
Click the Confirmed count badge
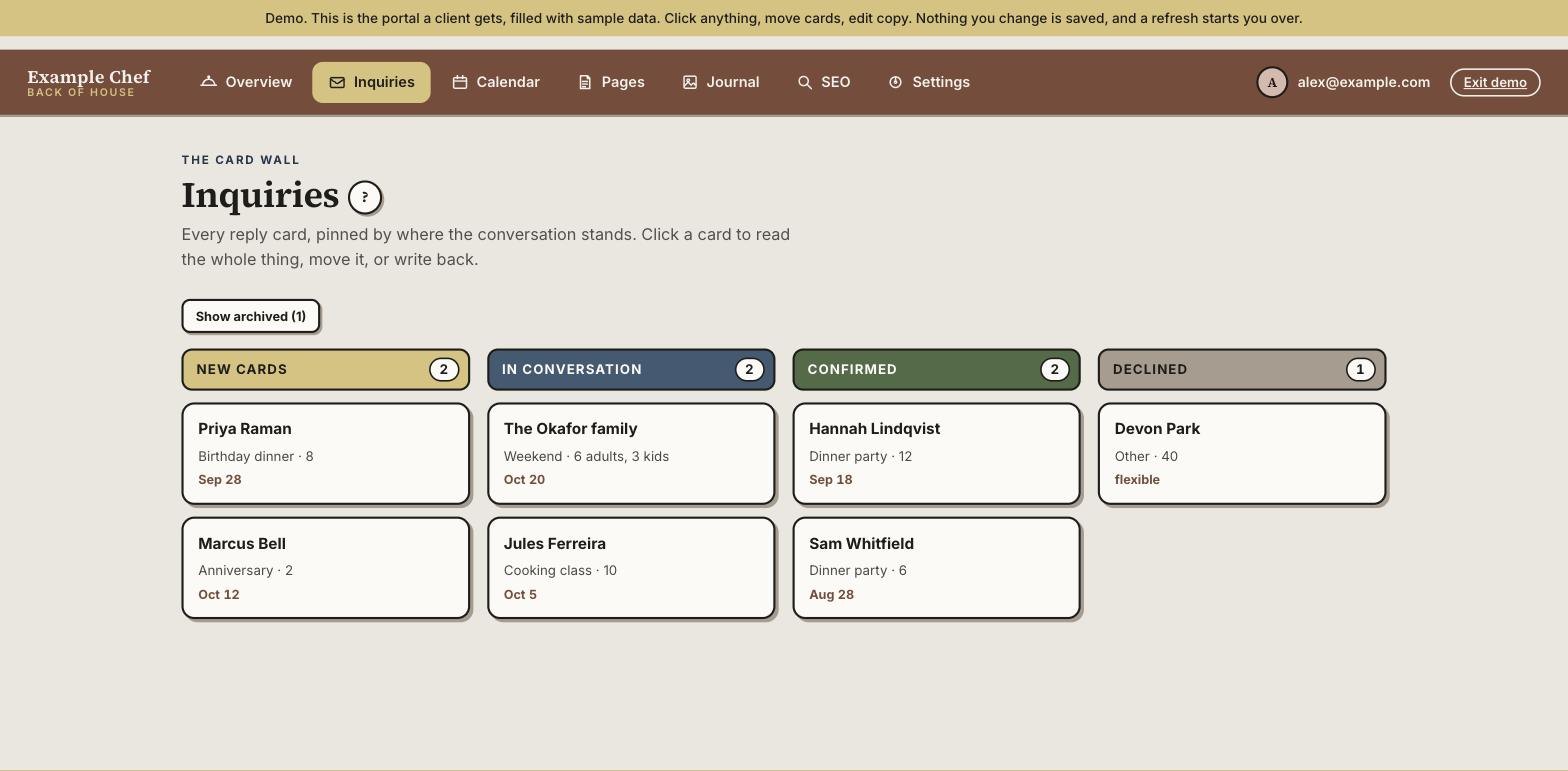click(x=1054, y=369)
